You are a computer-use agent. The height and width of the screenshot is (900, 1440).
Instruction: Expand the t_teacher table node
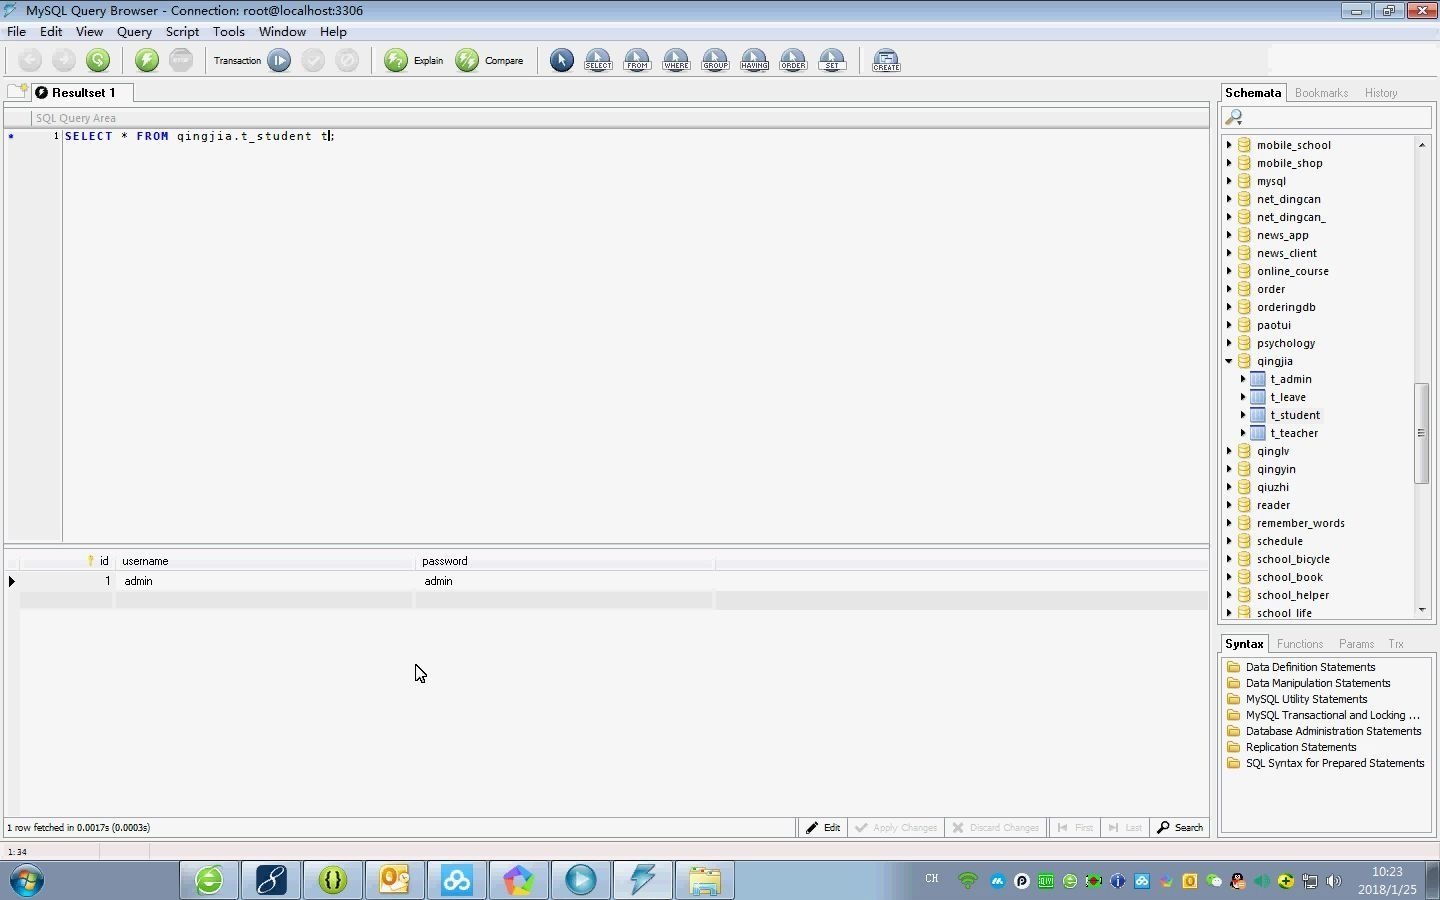tap(1243, 433)
